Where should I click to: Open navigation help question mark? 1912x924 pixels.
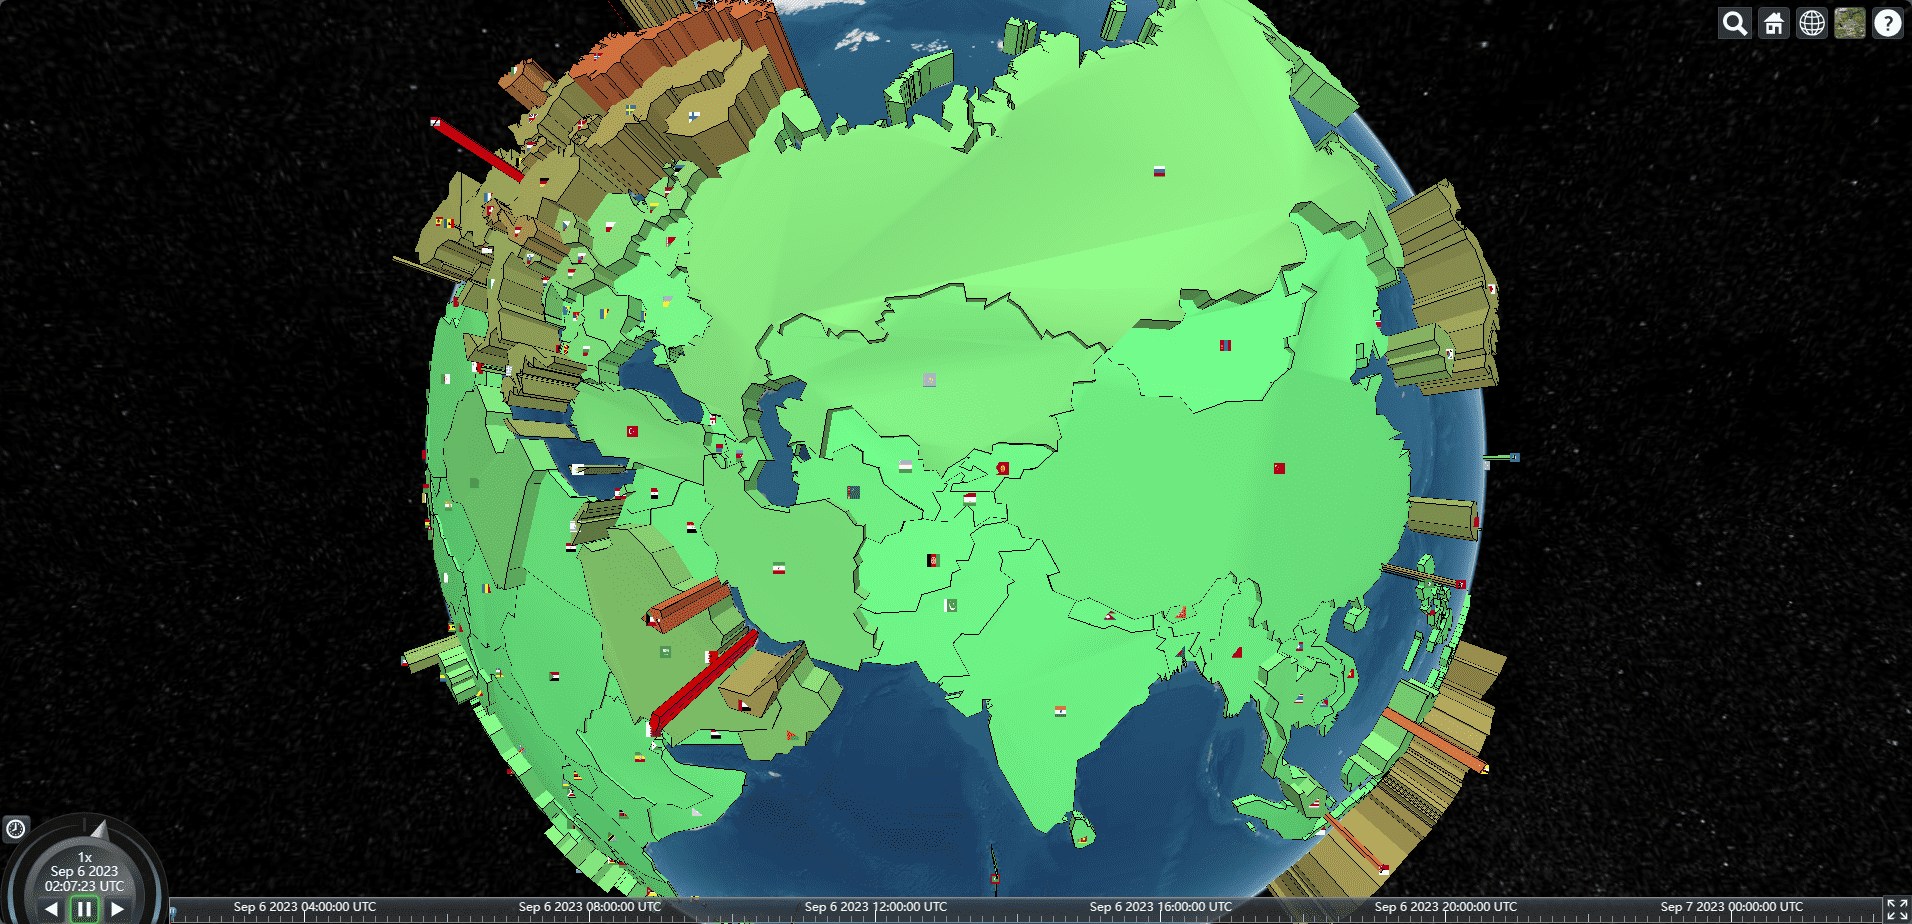pyautogui.click(x=1888, y=23)
